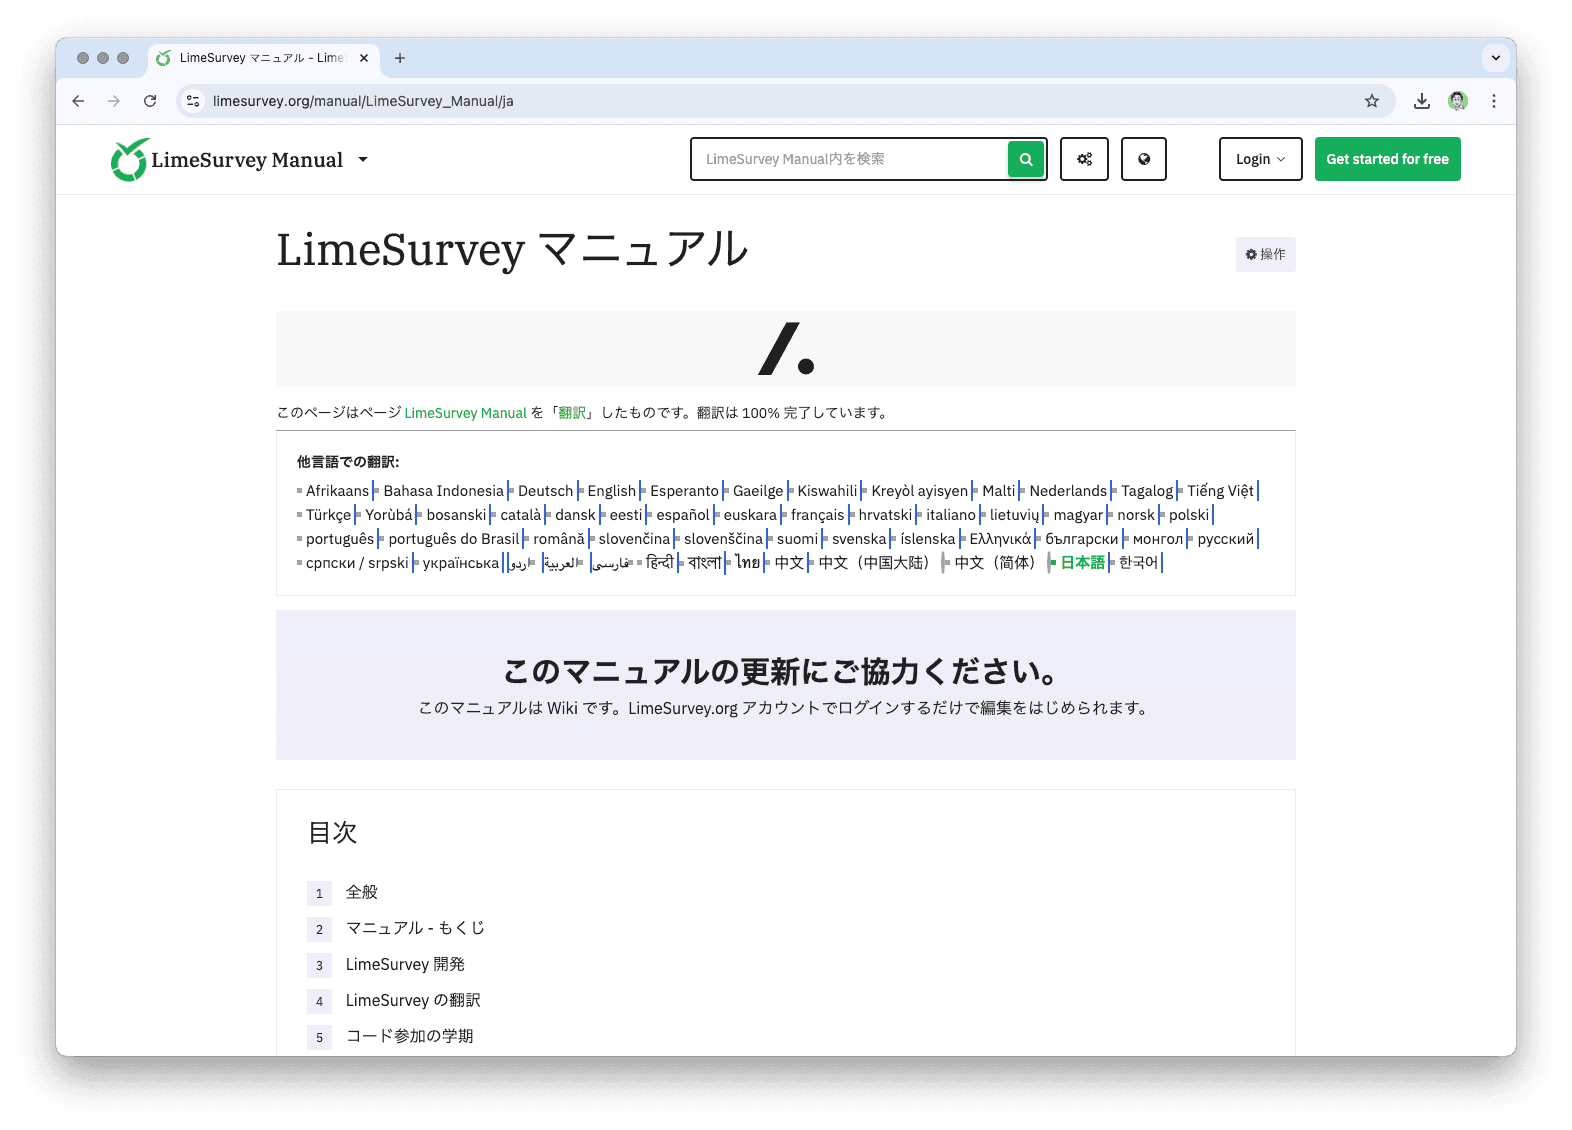Reload the current page

(150, 101)
